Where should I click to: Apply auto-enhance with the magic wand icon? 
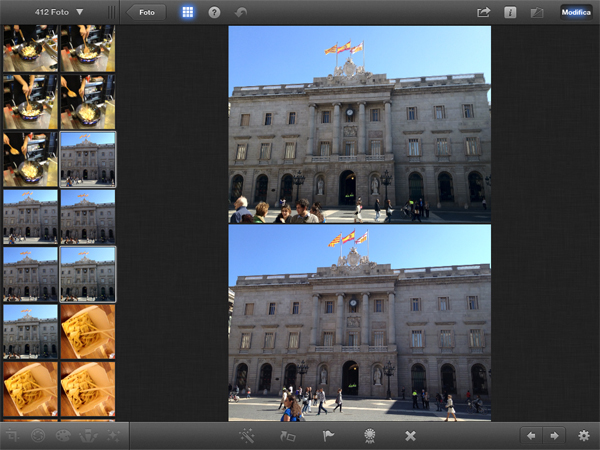coord(246,435)
